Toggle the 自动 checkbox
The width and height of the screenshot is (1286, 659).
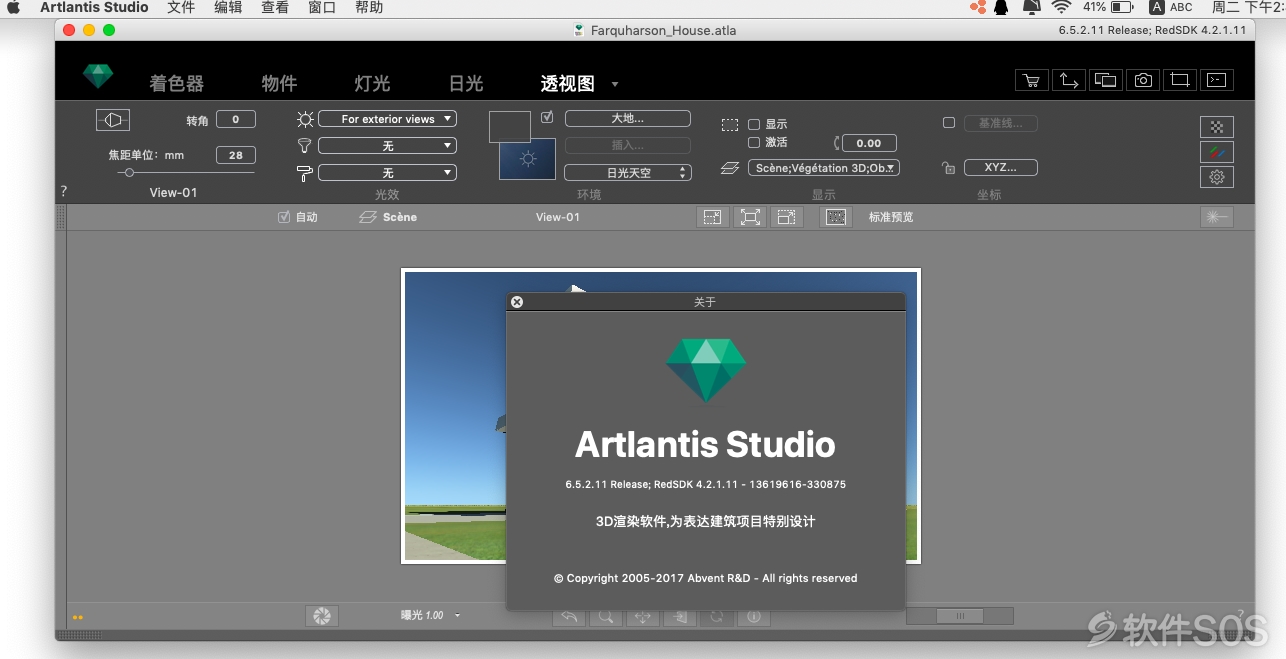point(284,217)
